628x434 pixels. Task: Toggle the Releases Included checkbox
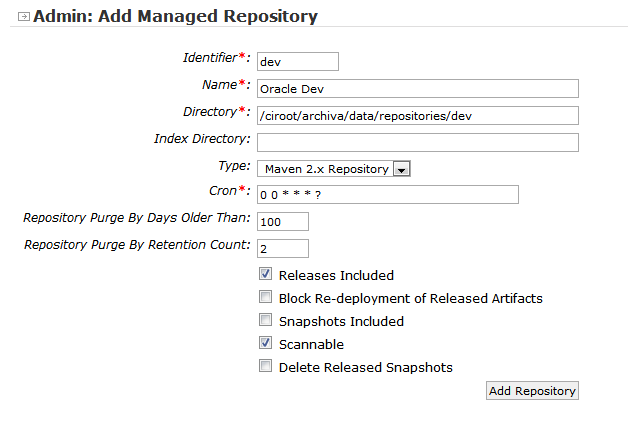click(x=266, y=274)
